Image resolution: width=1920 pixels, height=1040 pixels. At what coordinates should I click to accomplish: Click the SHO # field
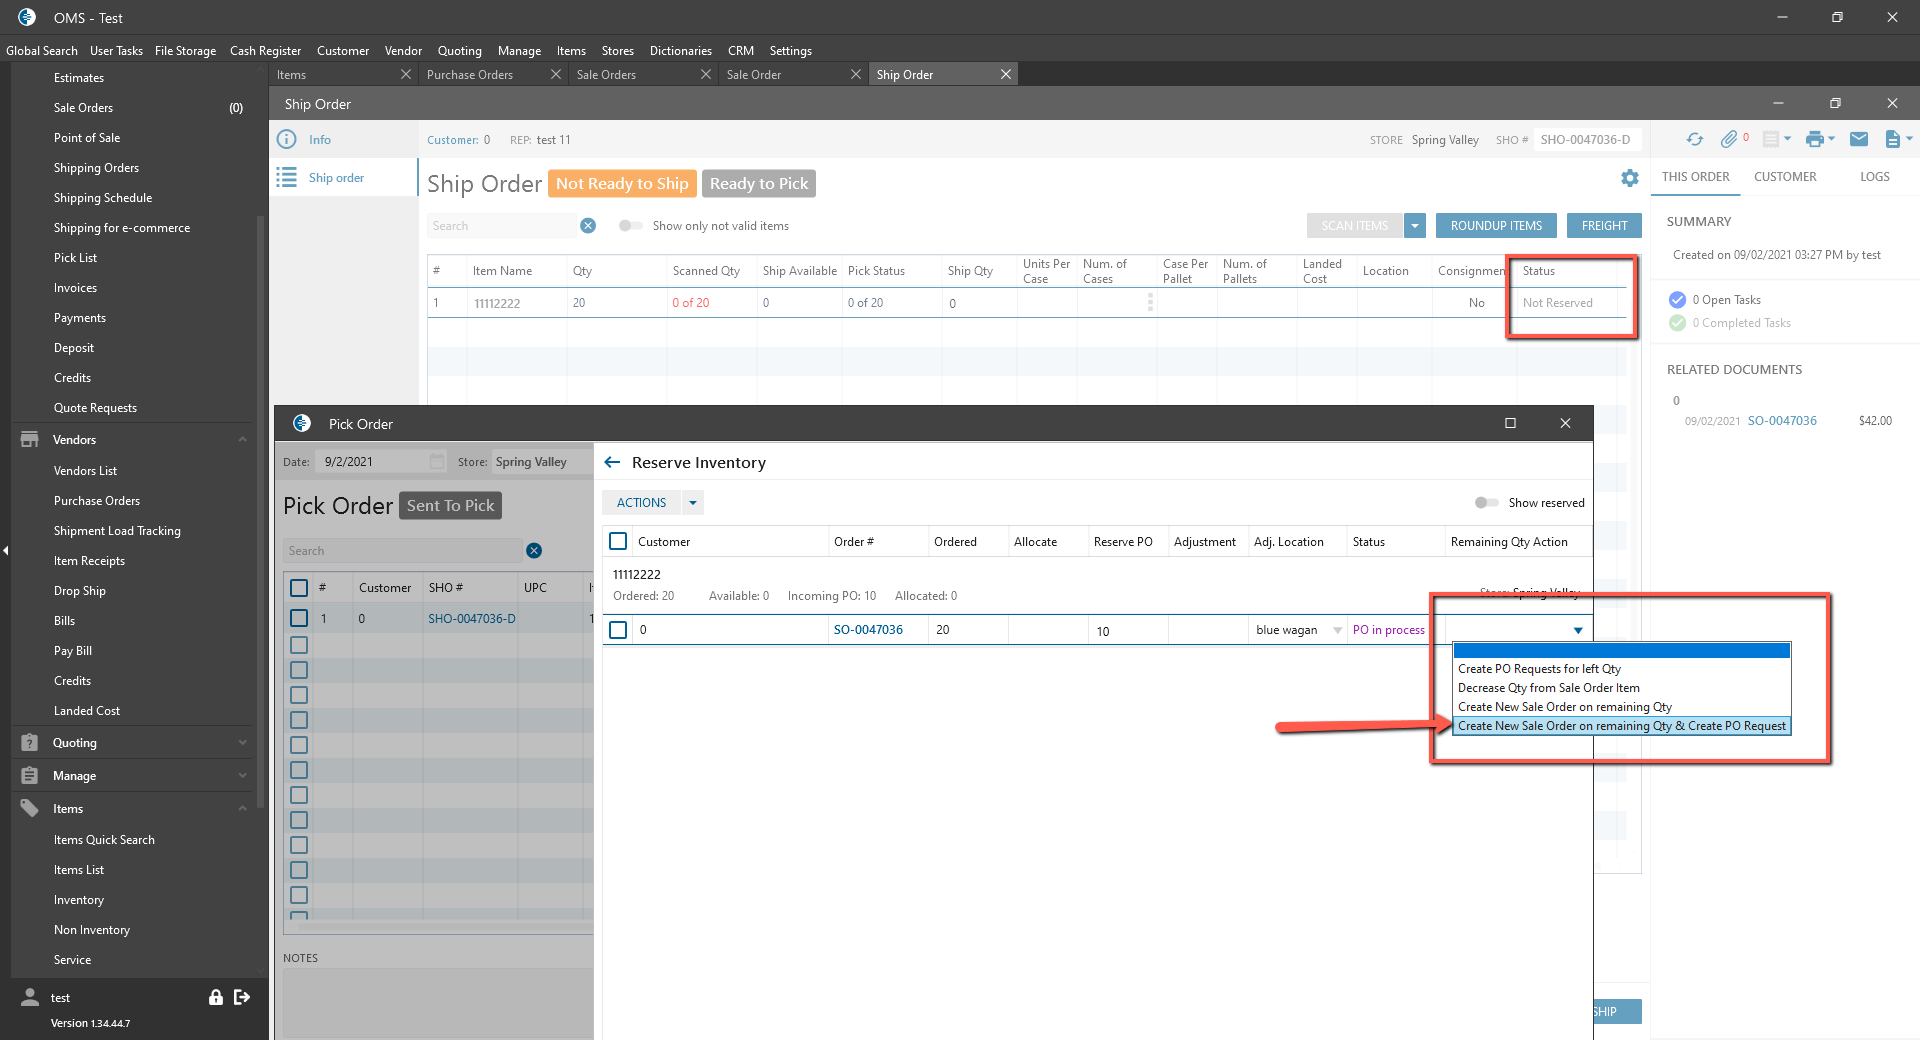click(1589, 140)
